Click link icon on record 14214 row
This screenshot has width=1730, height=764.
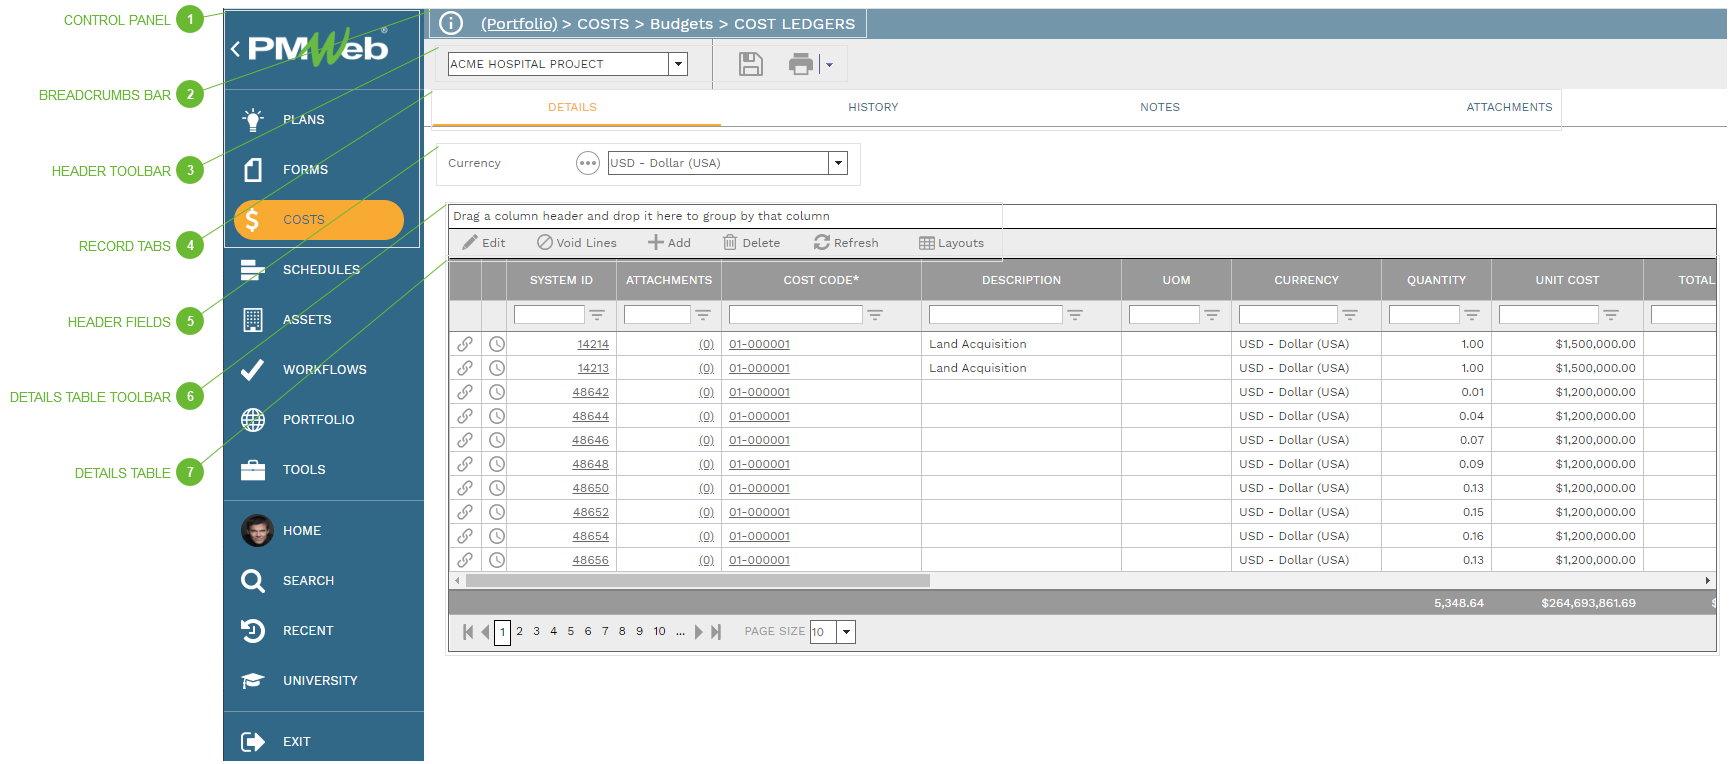(465, 344)
